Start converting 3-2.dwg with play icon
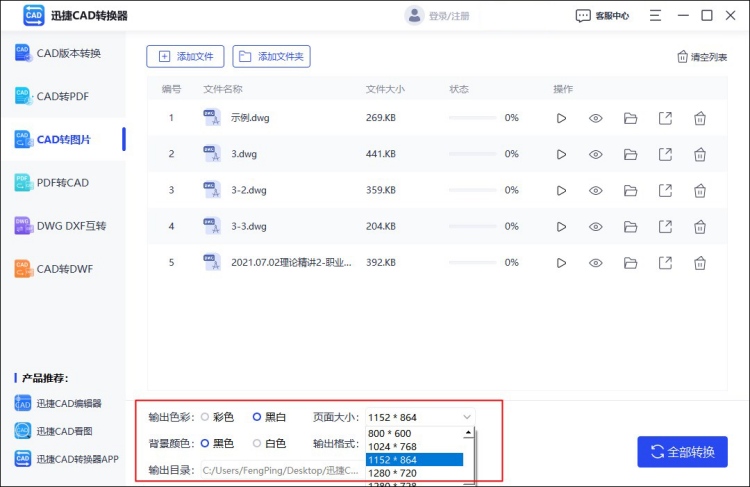The height and width of the screenshot is (487, 750). click(x=561, y=190)
